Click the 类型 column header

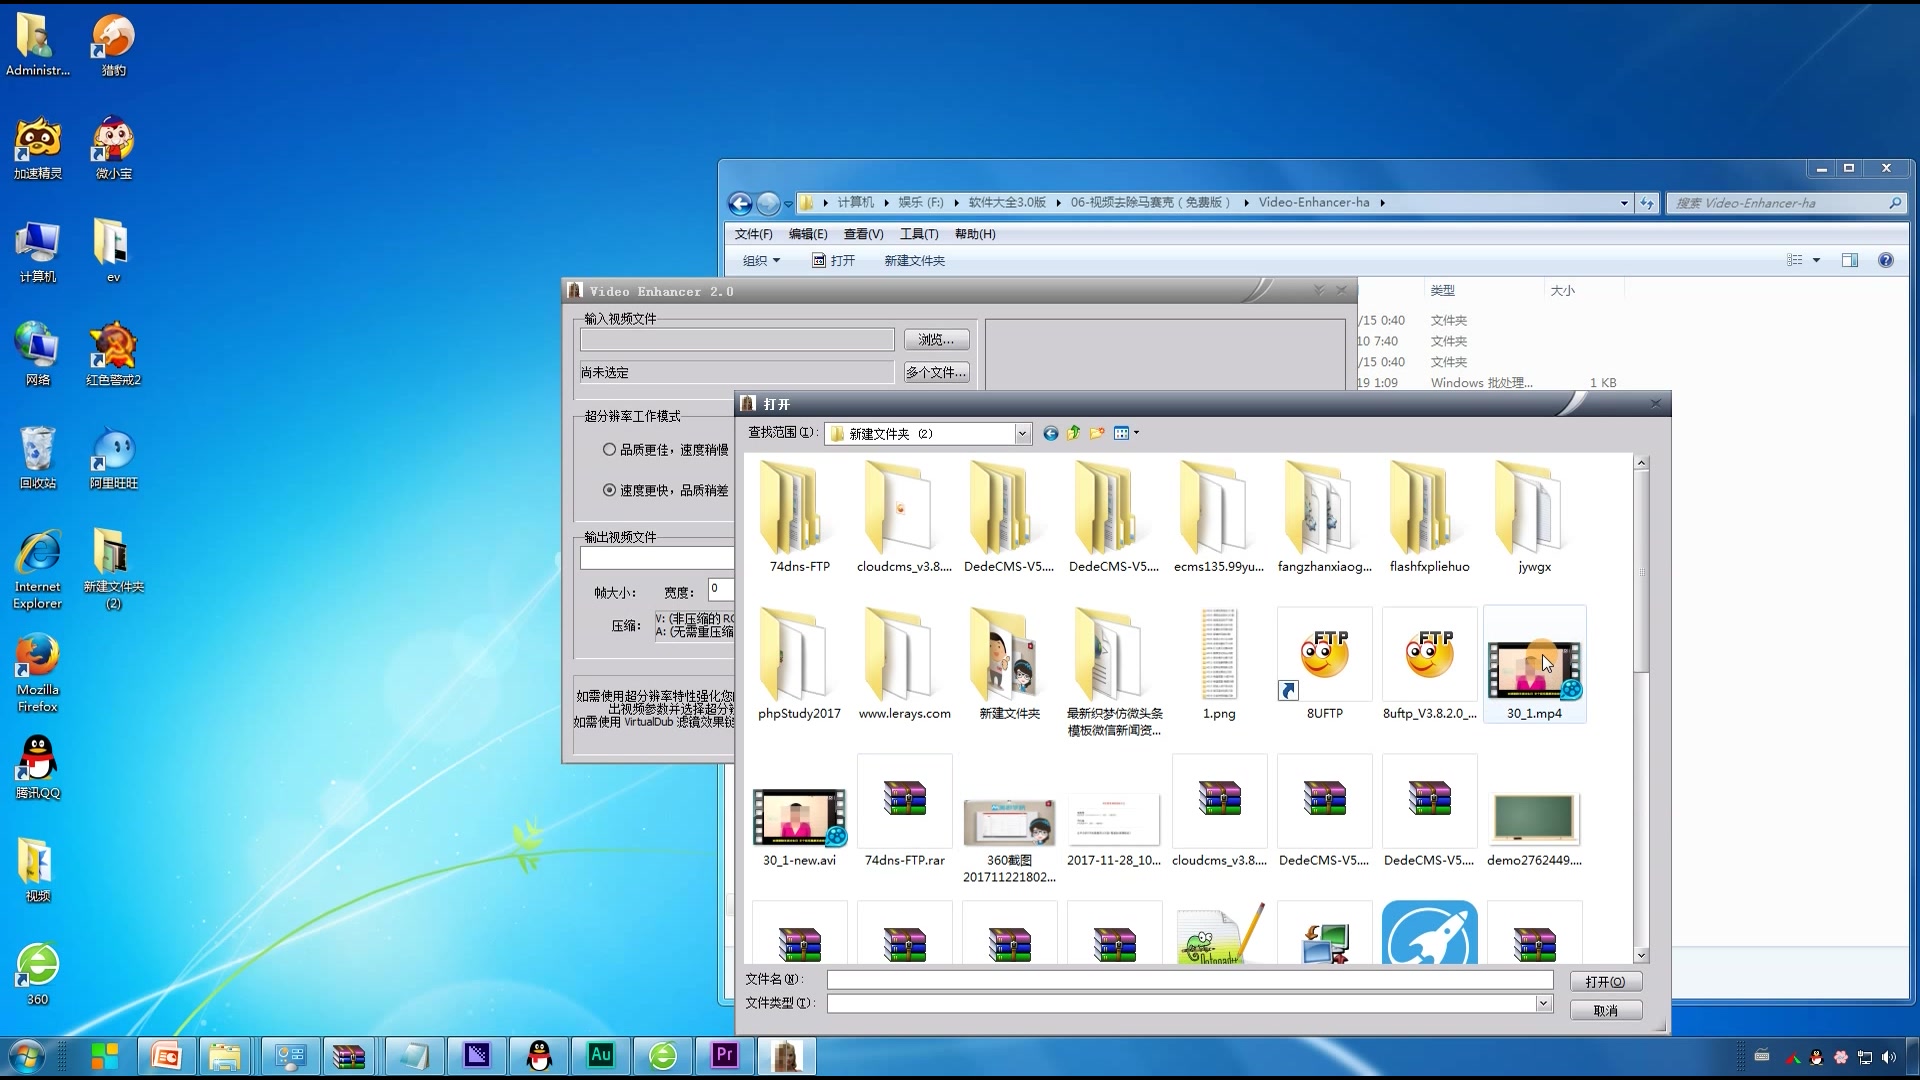click(x=1442, y=290)
